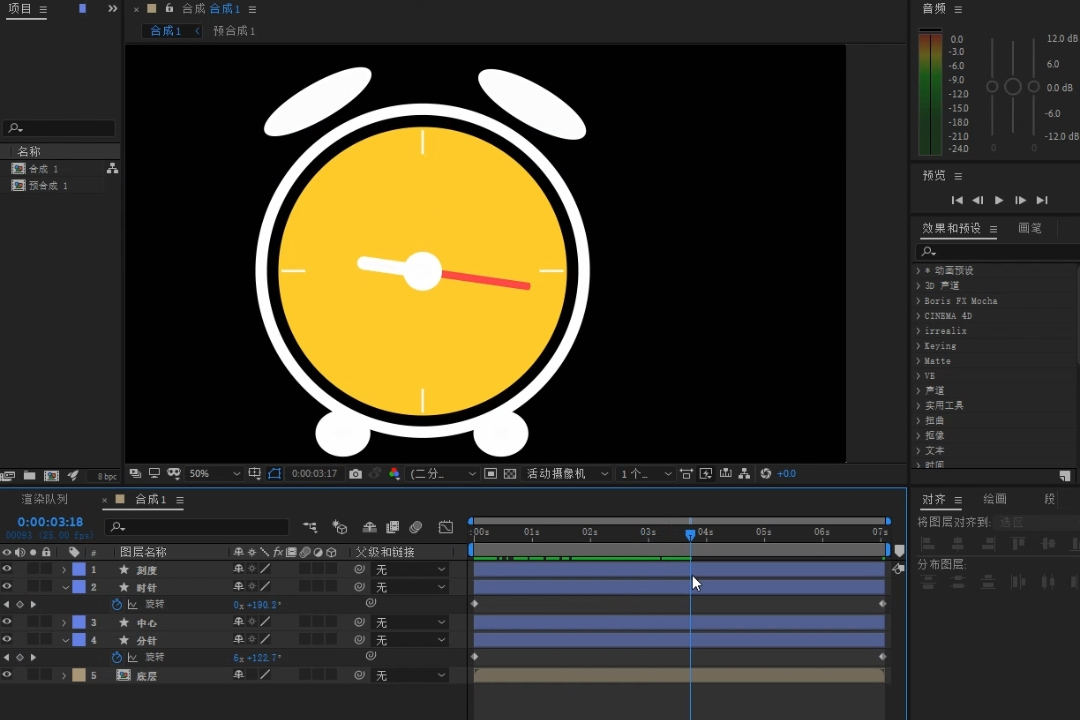Click the stopwatch for 时针 rotation
This screenshot has height=720, width=1080.
(x=116, y=604)
